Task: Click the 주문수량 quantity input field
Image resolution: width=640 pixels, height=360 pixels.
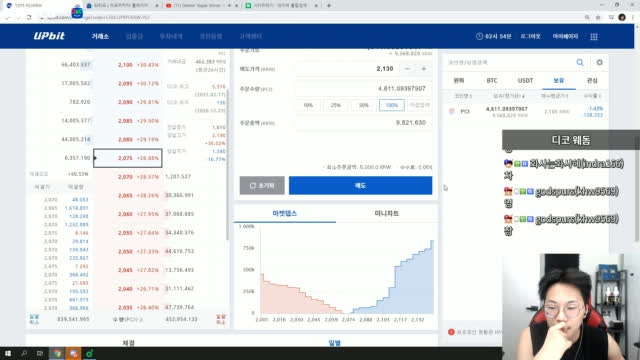Action: 363,89
